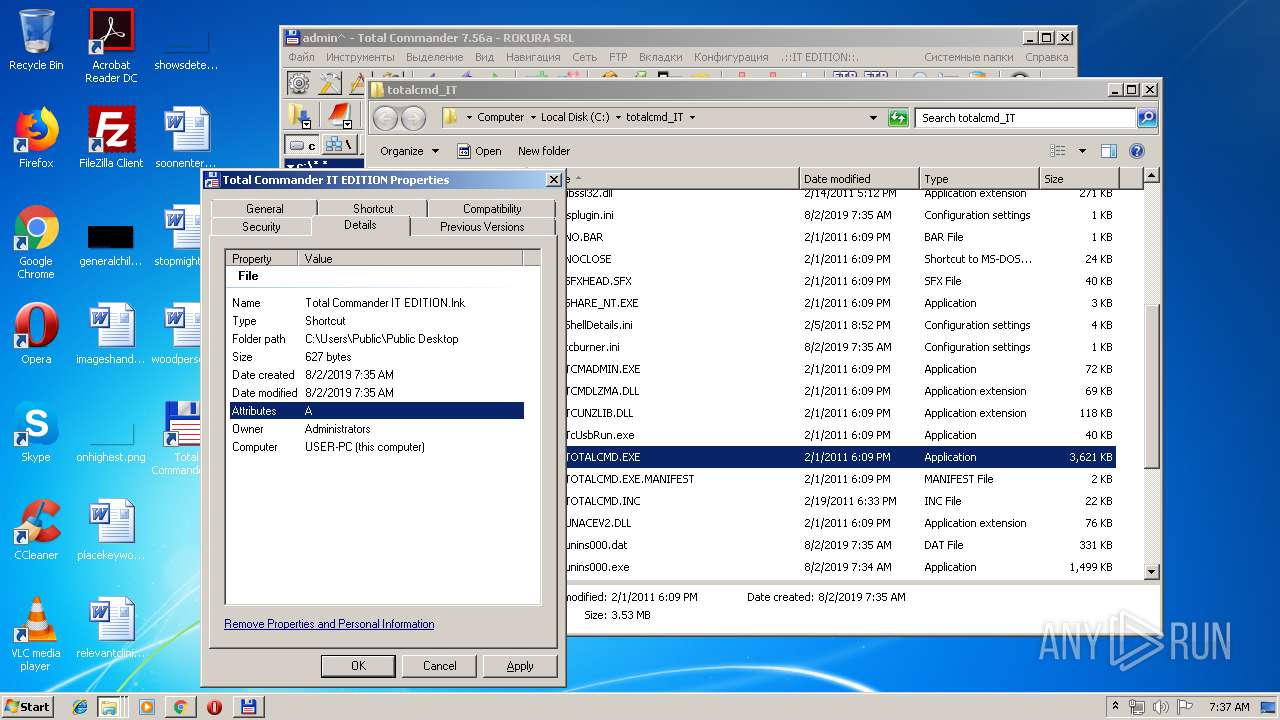Click Opera icon in the taskbar
1280x720 pixels.
tap(214, 707)
